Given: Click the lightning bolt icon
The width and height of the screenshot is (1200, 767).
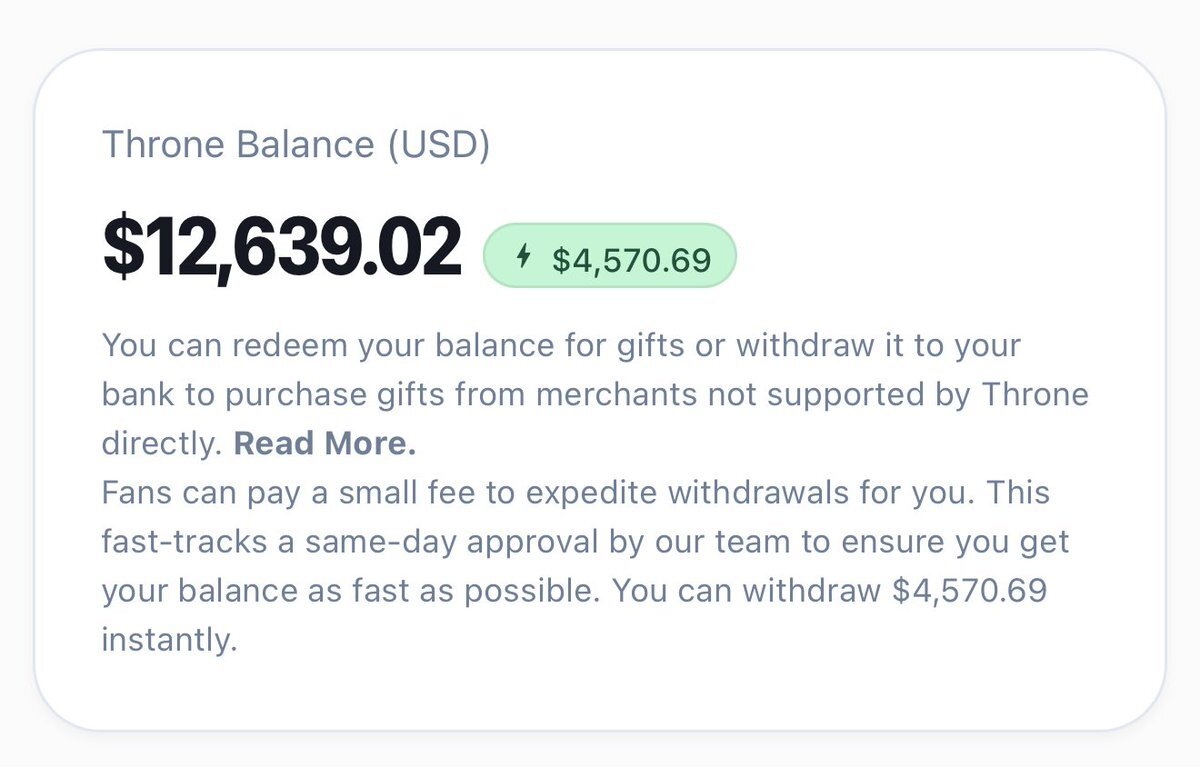Looking at the screenshot, I should (523, 258).
